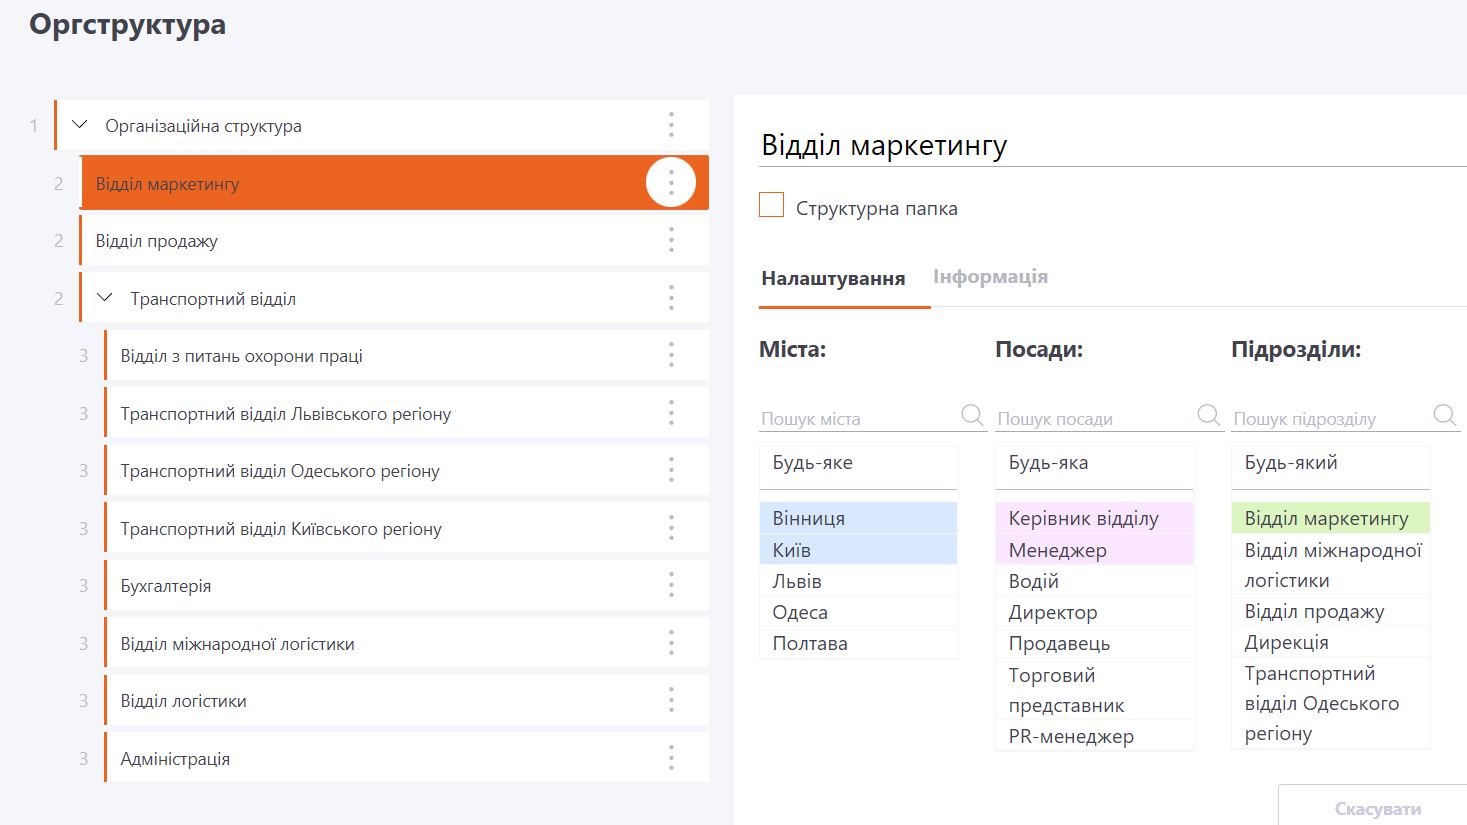The width and height of the screenshot is (1467, 825).
Task: Open the Налаштування tab
Action: (x=833, y=279)
